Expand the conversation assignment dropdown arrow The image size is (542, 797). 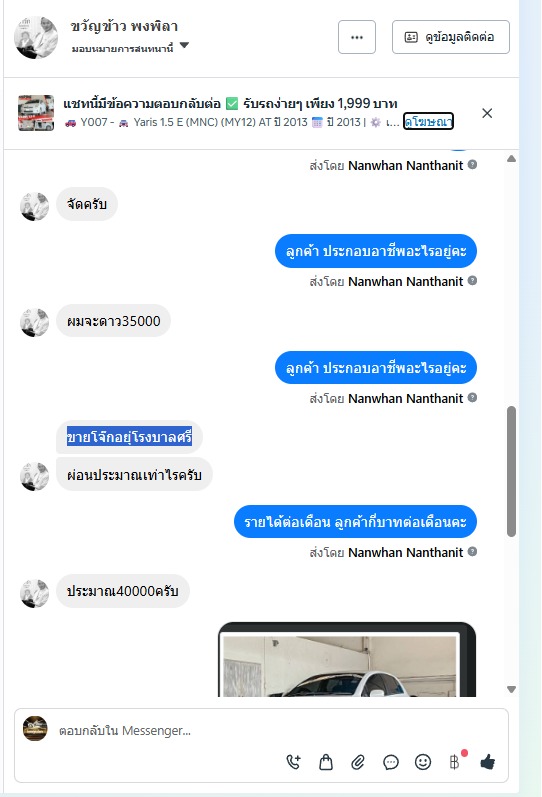click(x=185, y=45)
